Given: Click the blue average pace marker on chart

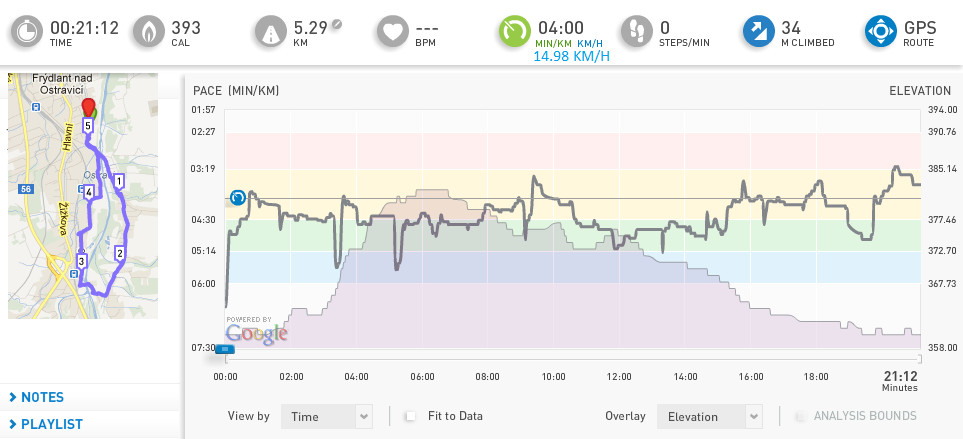Looking at the screenshot, I should point(237,198).
